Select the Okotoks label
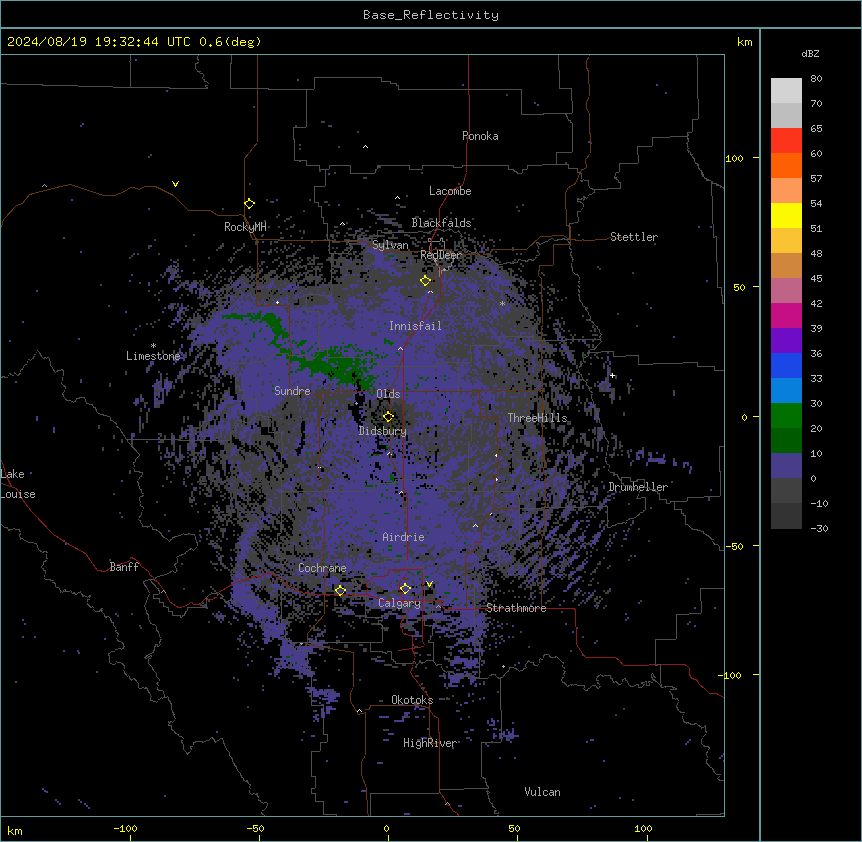The width and height of the screenshot is (862, 842). pyautogui.click(x=412, y=700)
